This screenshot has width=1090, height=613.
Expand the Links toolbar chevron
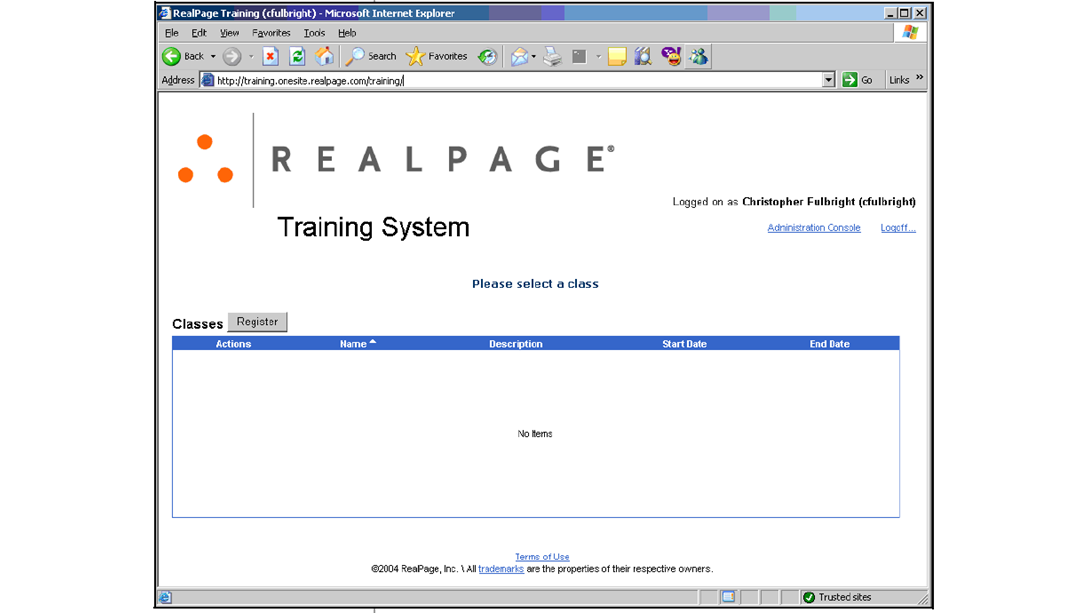click(920, 78)
